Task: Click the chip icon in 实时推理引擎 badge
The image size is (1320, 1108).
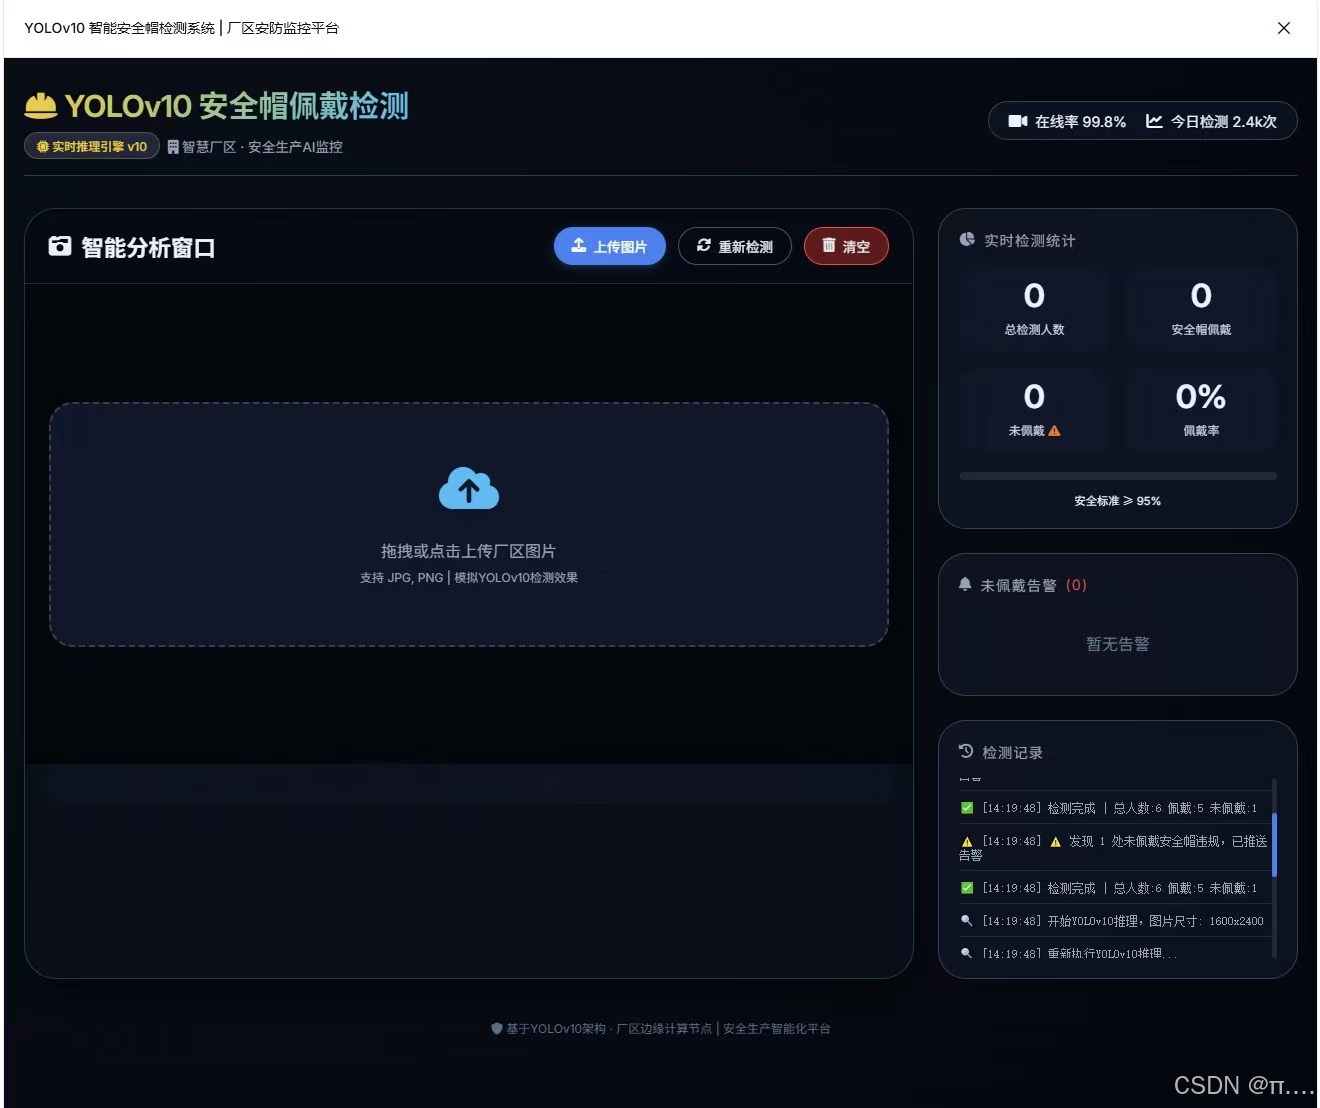Action: coord(43,147)
